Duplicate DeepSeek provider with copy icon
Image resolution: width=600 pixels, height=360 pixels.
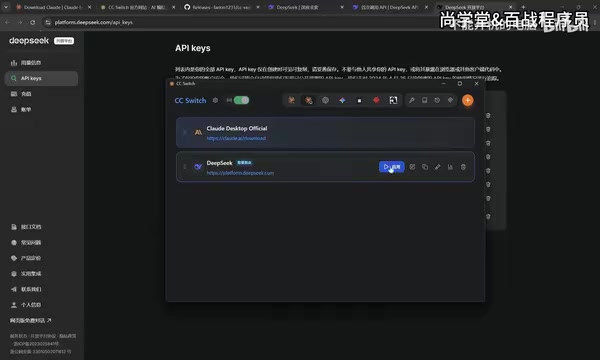pyautogui.click(x=425, y=167)
